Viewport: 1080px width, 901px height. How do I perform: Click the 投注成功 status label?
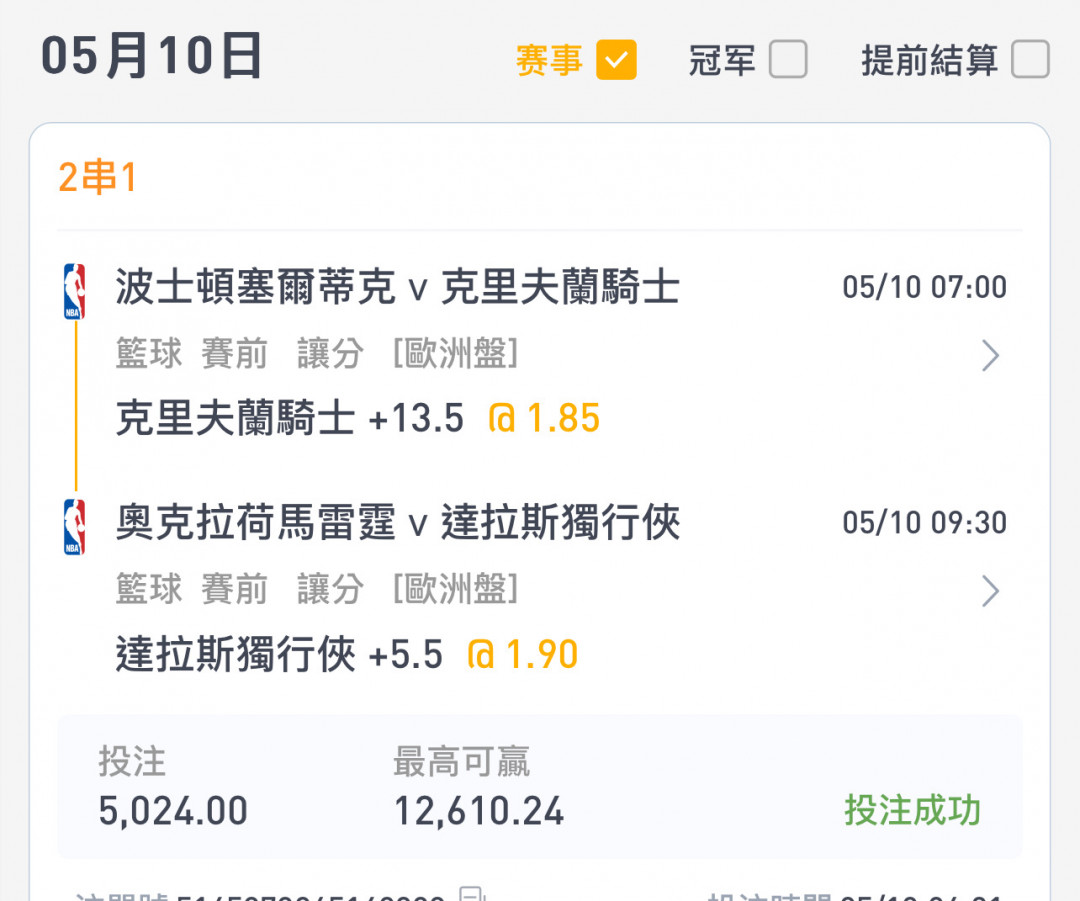pyautogui.click(x=912, y=810)
